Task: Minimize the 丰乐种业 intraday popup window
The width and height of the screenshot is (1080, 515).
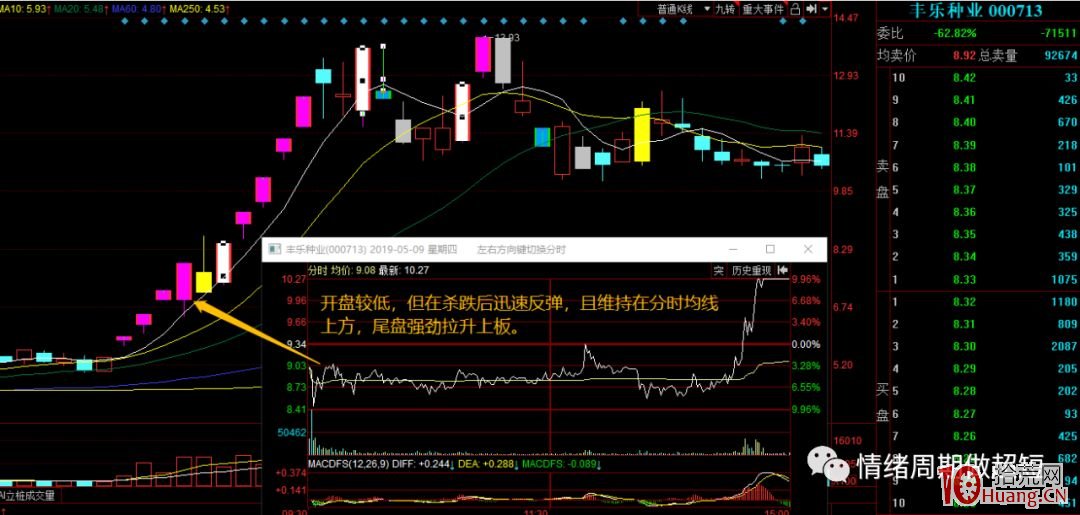Action: [x=735, y=249]
